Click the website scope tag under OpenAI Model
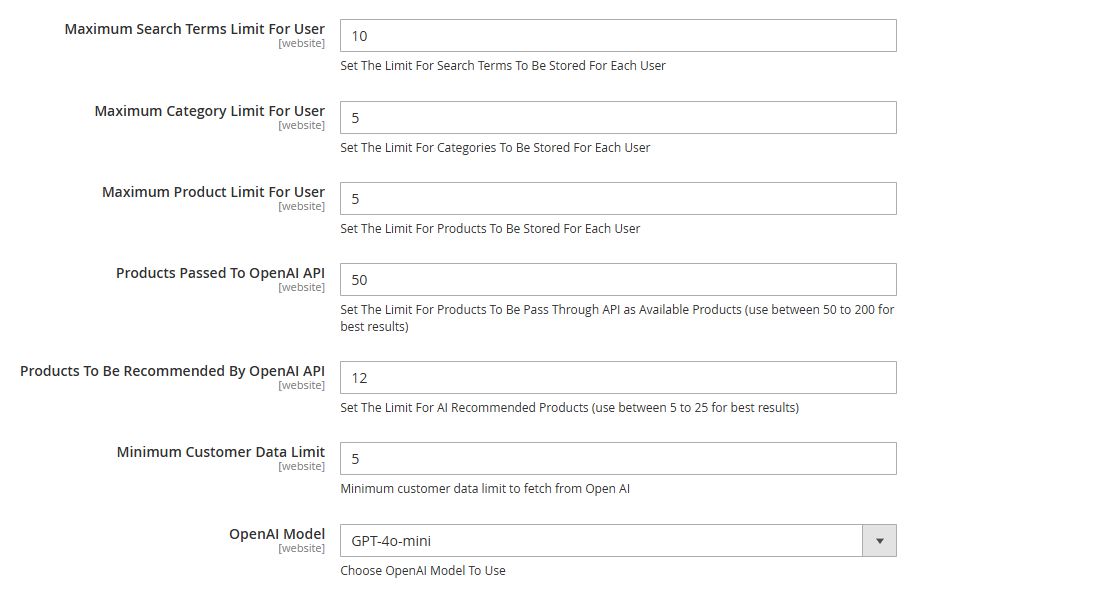The image size is (1105, 592). click(302, 548)
